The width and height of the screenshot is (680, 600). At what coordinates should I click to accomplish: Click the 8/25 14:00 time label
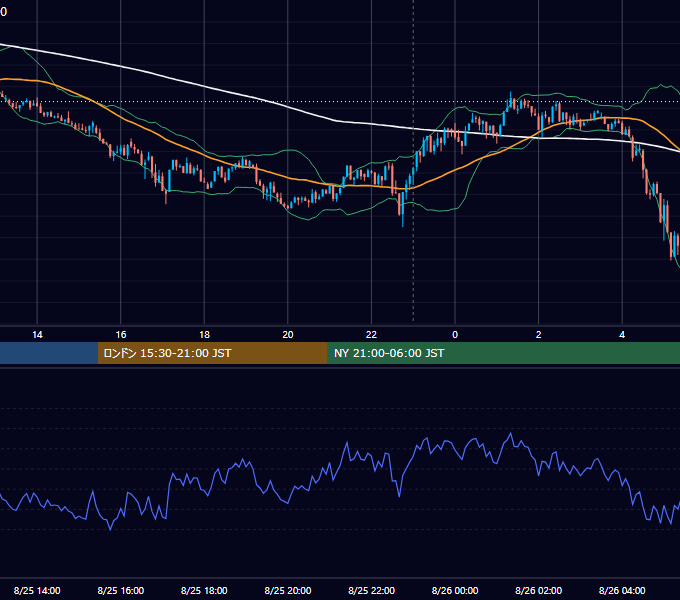(37, 590)
